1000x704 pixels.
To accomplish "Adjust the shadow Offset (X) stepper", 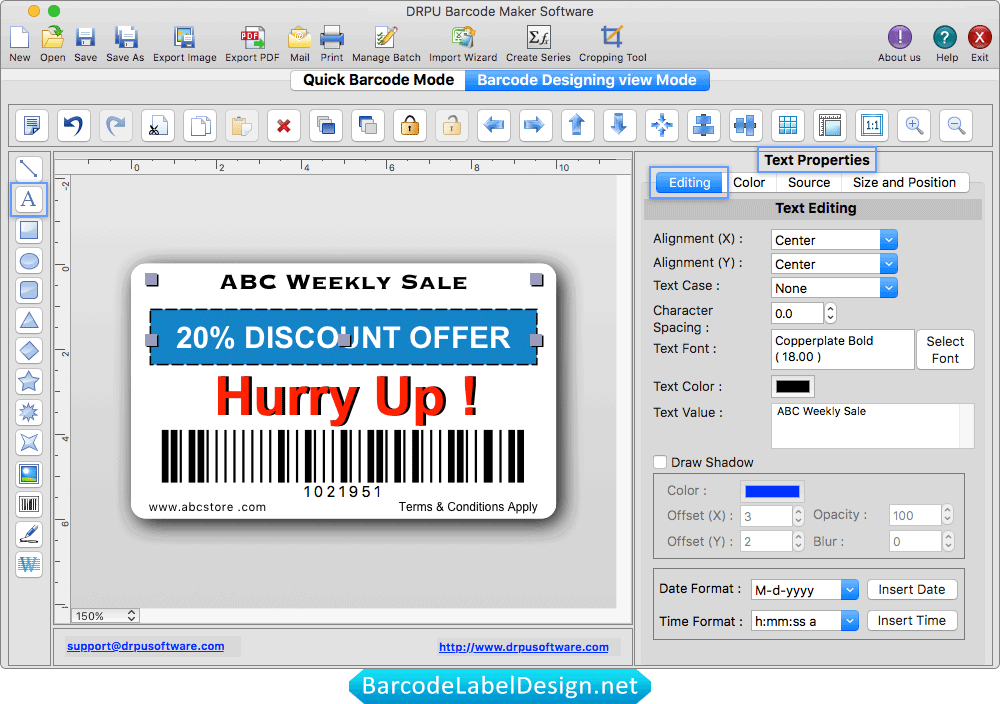I will click(x=798, y=516).
